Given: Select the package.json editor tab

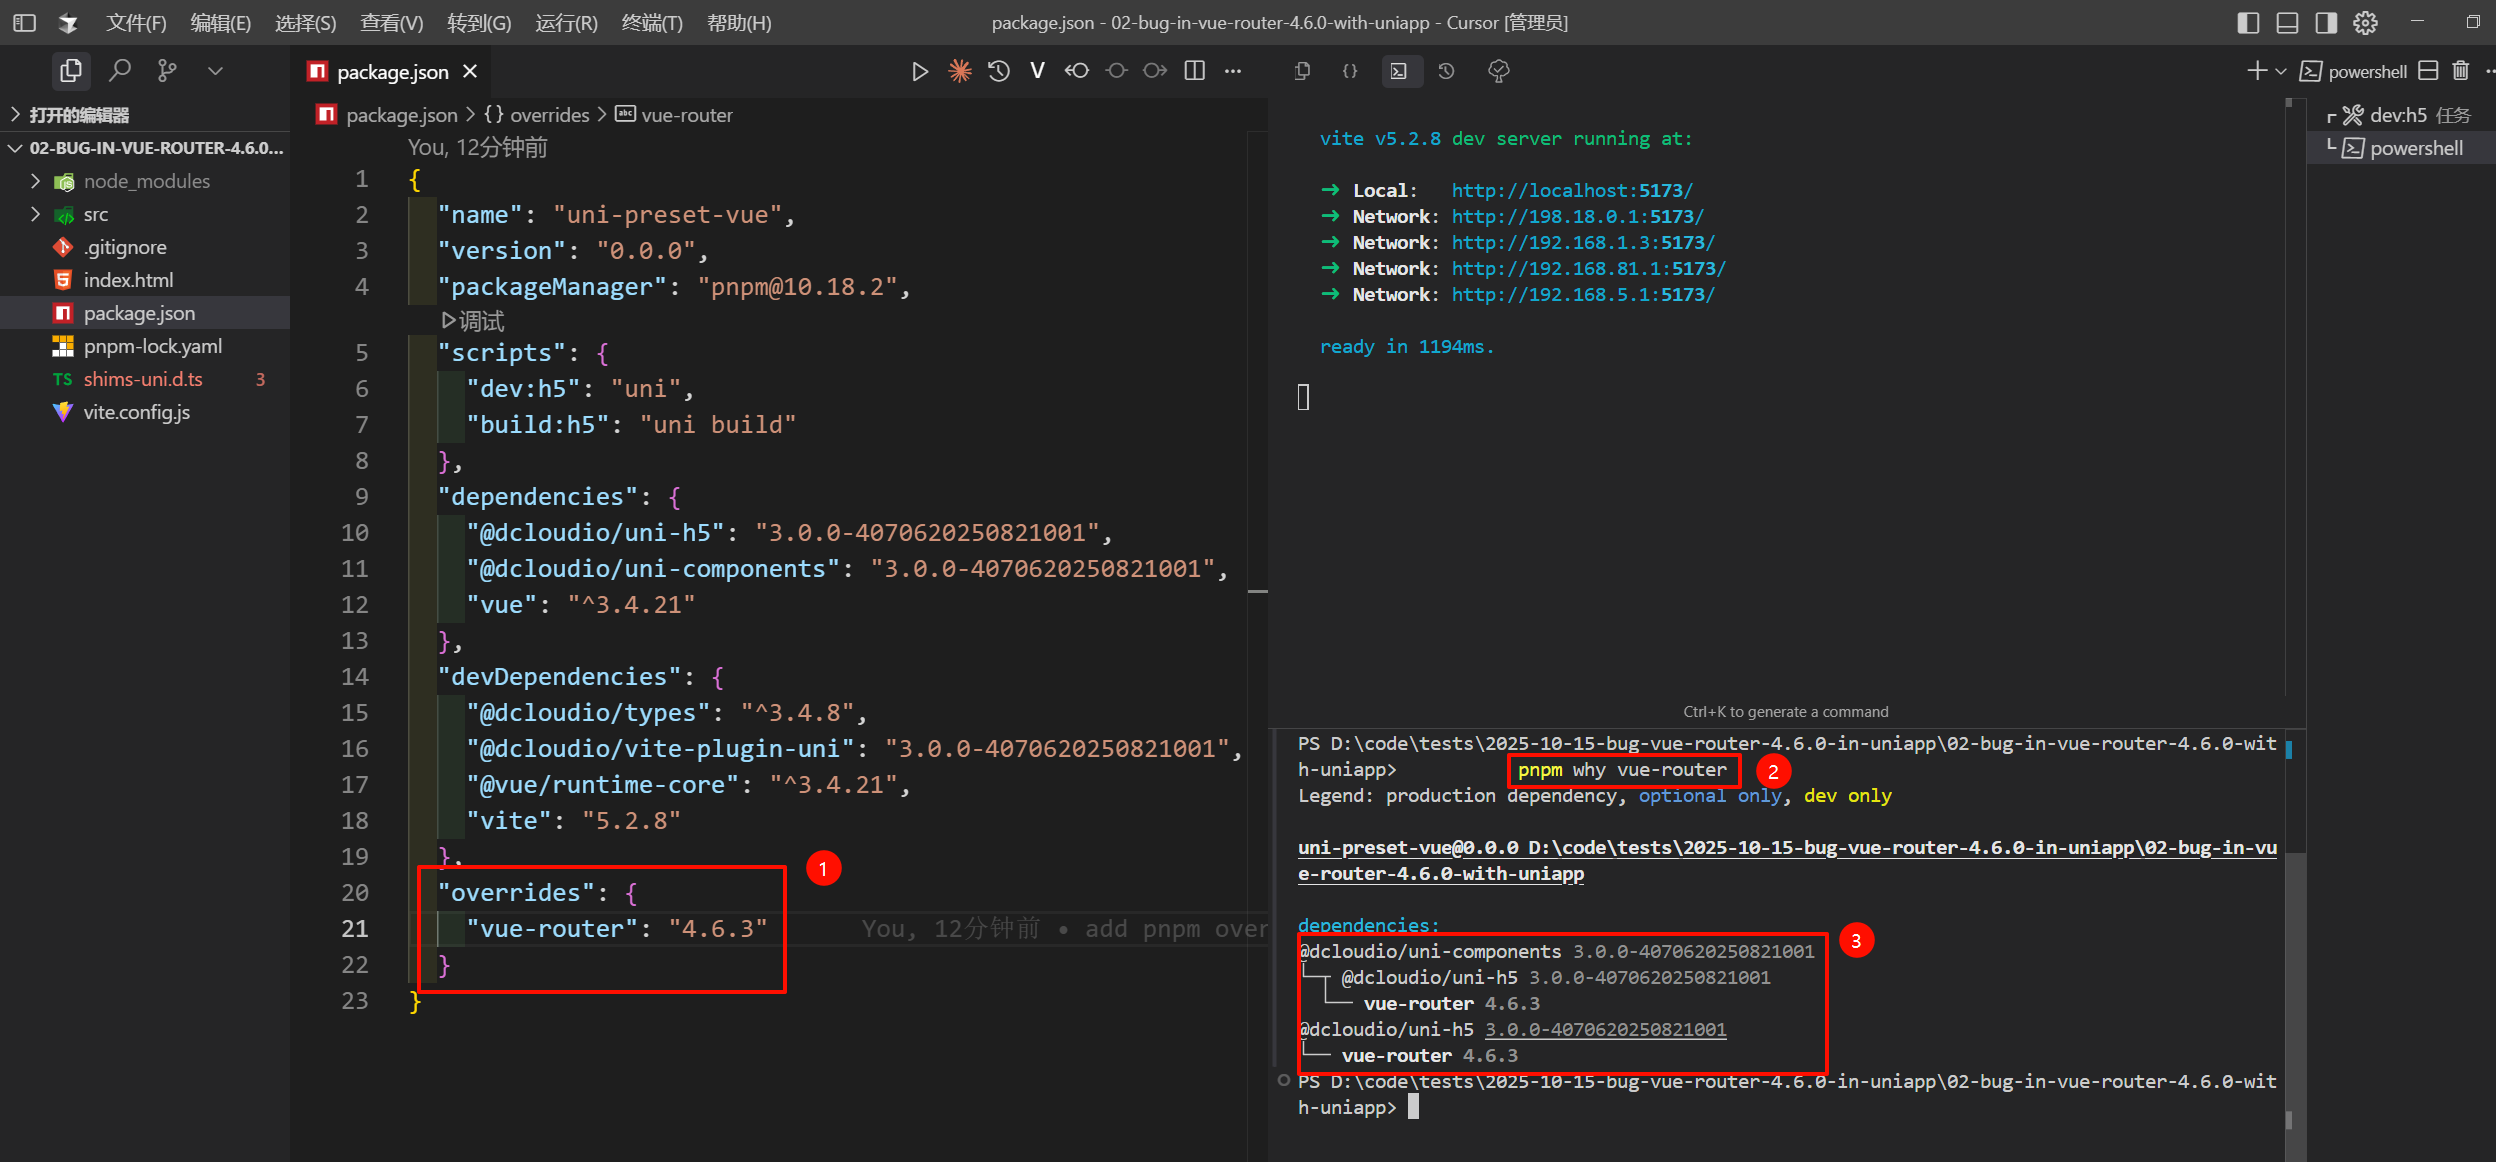Looking at the screenshot, I should (x=392, y=71).
